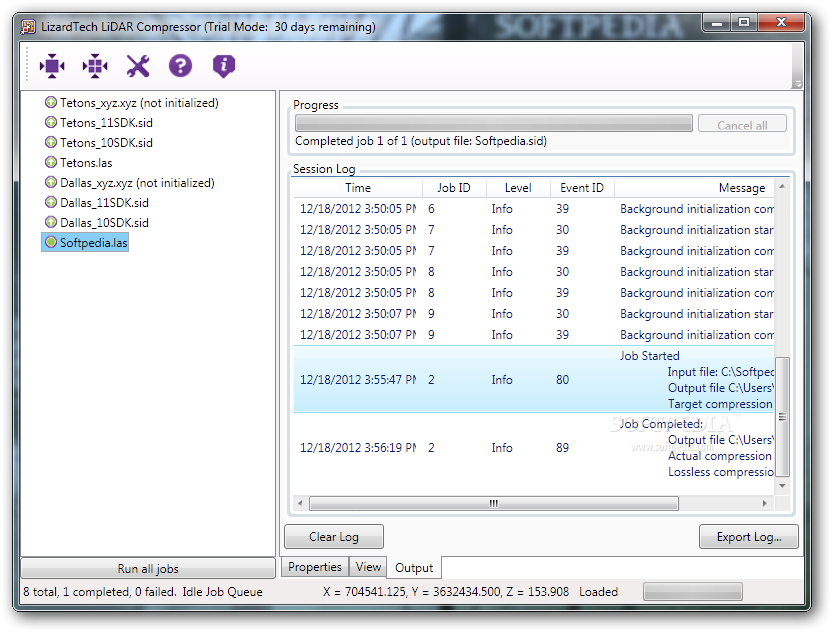Click the session log scroll down arrow
Image resolution: width=832 pixels, height=632 pixels.
(782, 486)
